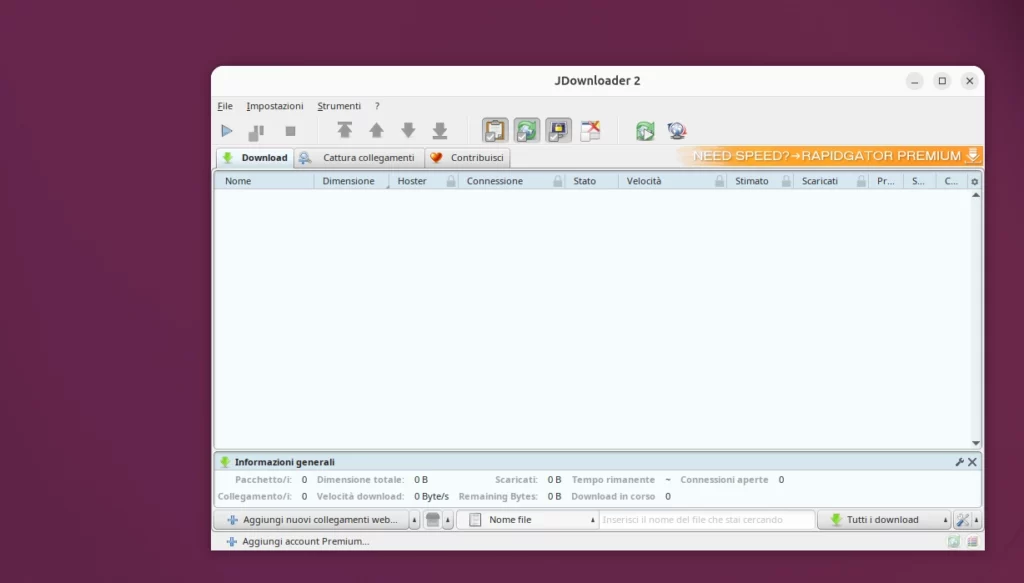Click Aggiungi nuovi collegamenti web button
Screen dimensions: 1024x583
pyautogui.click(x=312, y=520)
